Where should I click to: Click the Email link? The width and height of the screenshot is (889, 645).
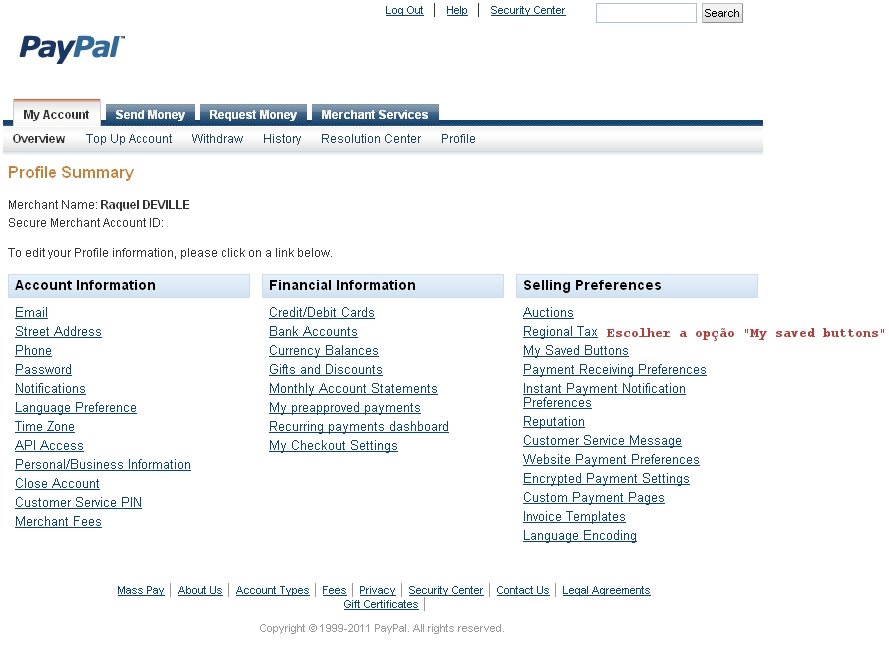[x=31, y=312]
